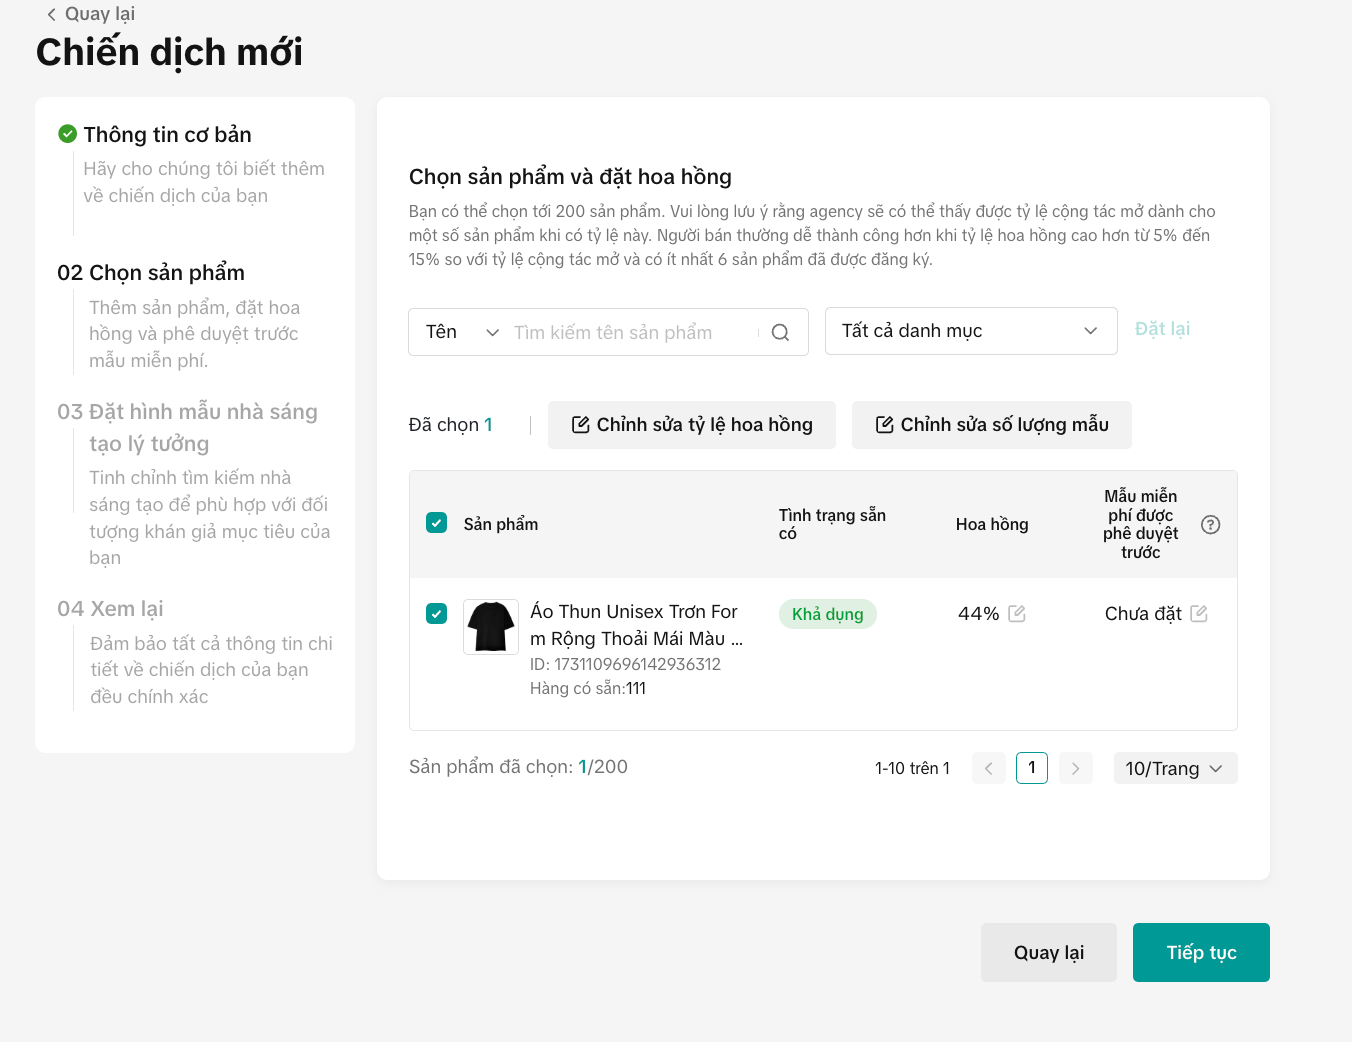This screenshot has height=1042, width=1352.
Task: Click the product name search field
Action: click(x=630, y=333)
